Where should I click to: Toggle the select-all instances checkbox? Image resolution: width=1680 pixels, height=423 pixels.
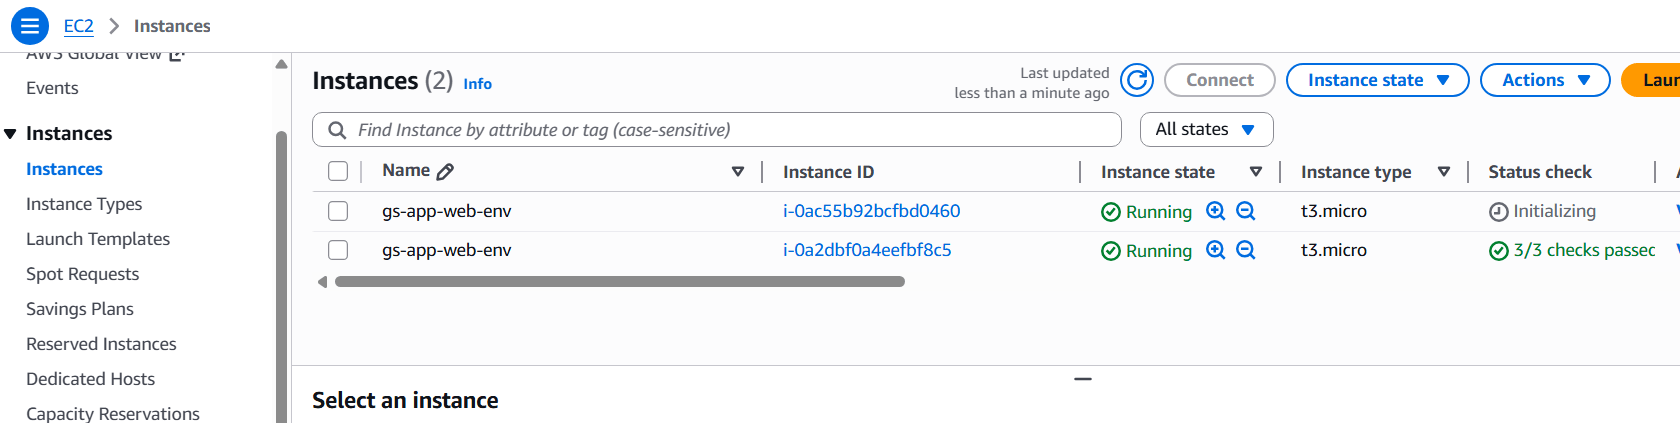click(338, 171)
